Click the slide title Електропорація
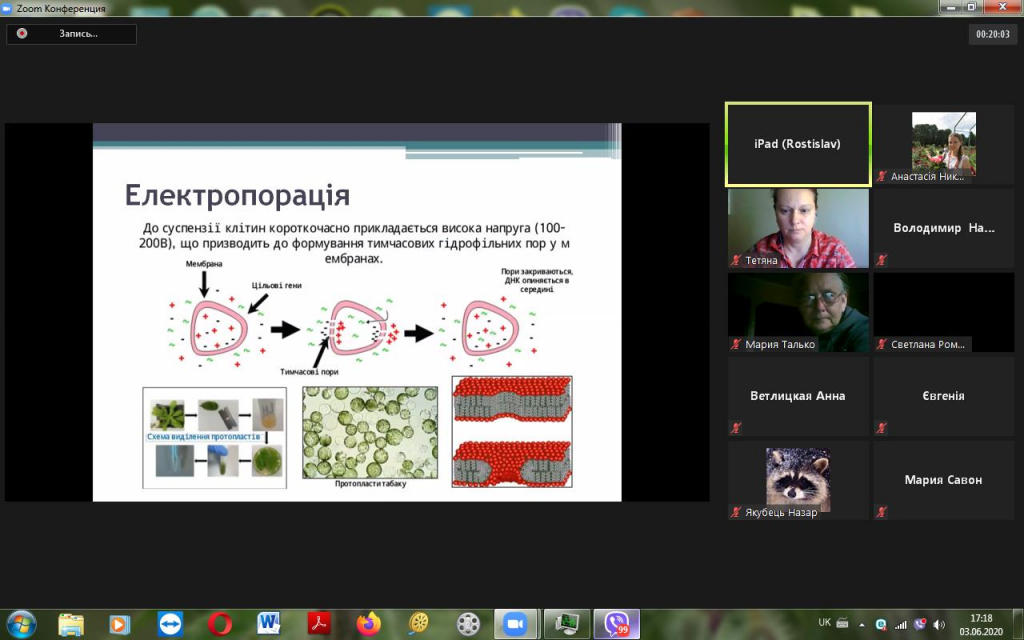Image resolution: width=1024 pixels, height=640 pixels. 237,195
